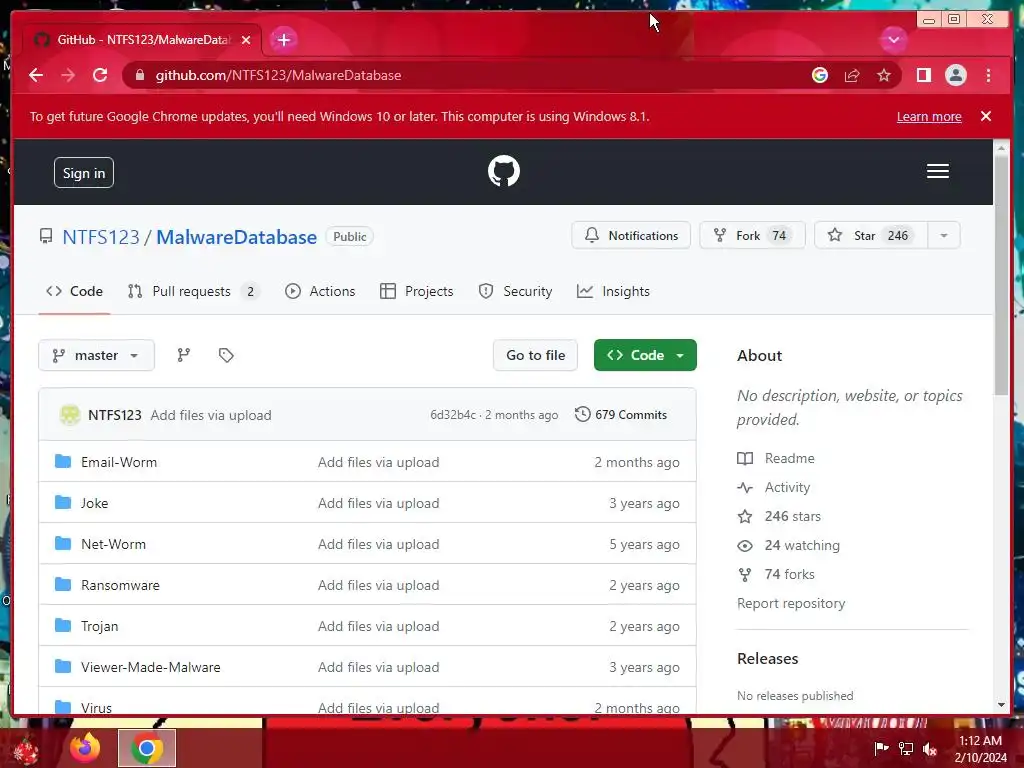This screenshot has height=768, width=1024.
Task: Open the Chrome profile avatar
Action: coord(955,75)
